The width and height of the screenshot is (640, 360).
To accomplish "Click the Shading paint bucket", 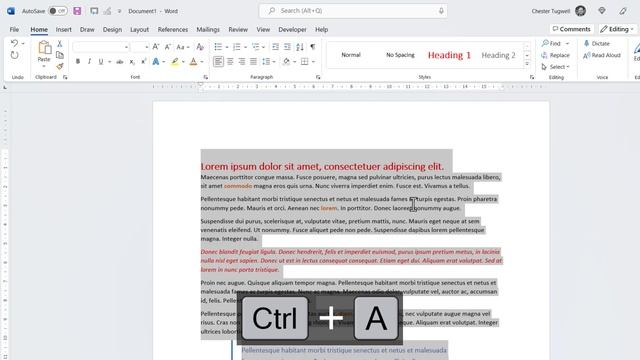I will [x=286, y=62].
